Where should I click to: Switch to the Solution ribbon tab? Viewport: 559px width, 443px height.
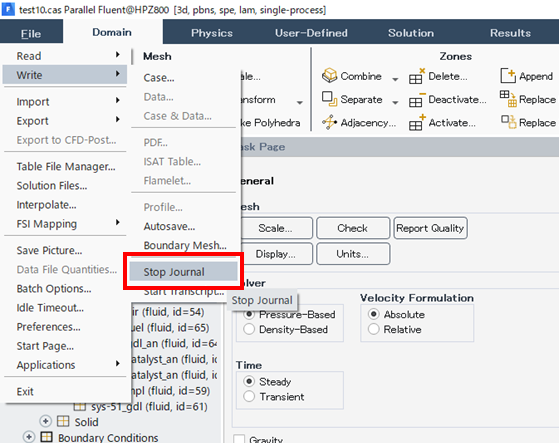pos(411,33)
